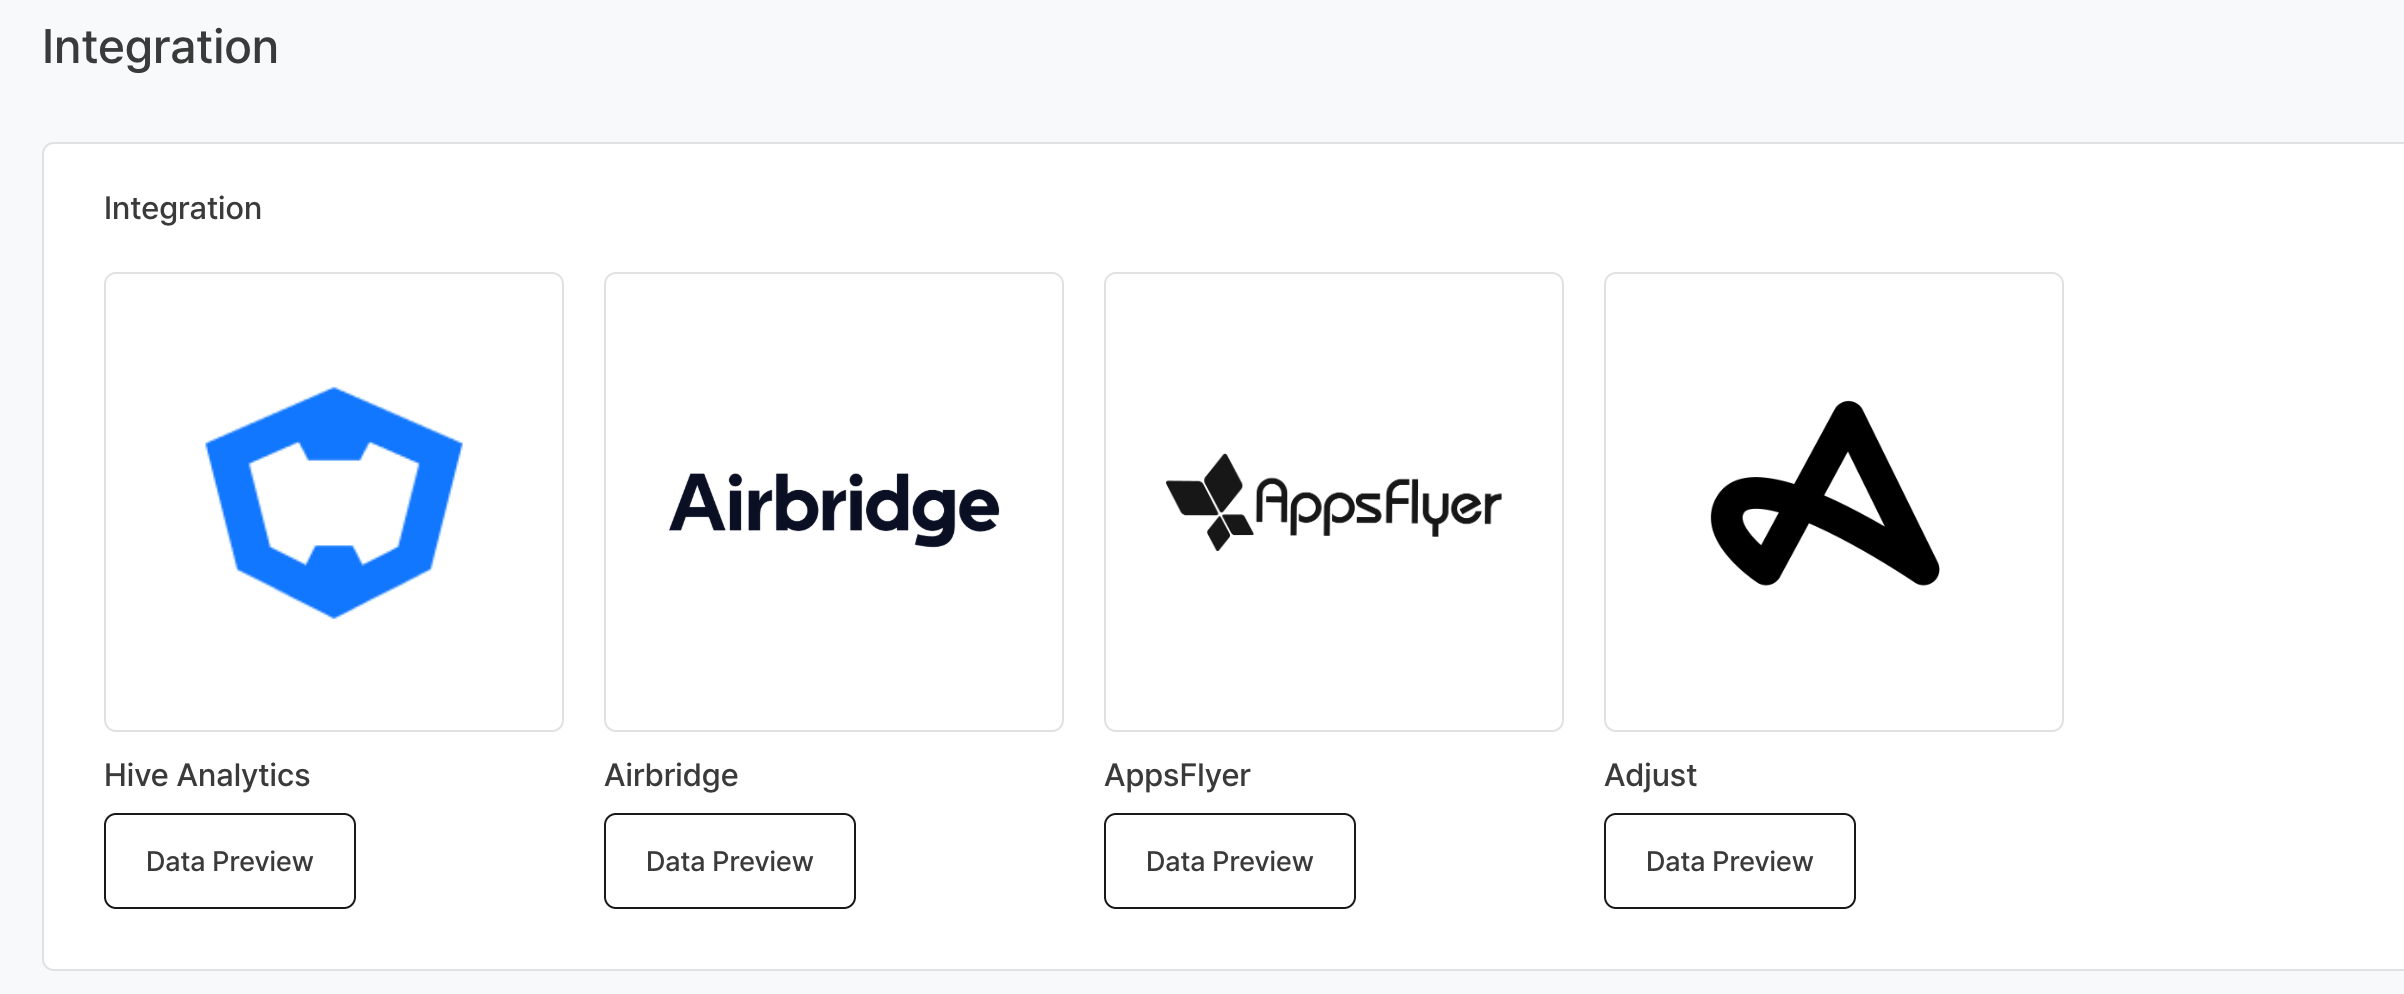This screenshot has width=2404, height=994.
Task: Click the AppsFlyer name label below card
Action: pyautogui.click(x=1177, y=775)
